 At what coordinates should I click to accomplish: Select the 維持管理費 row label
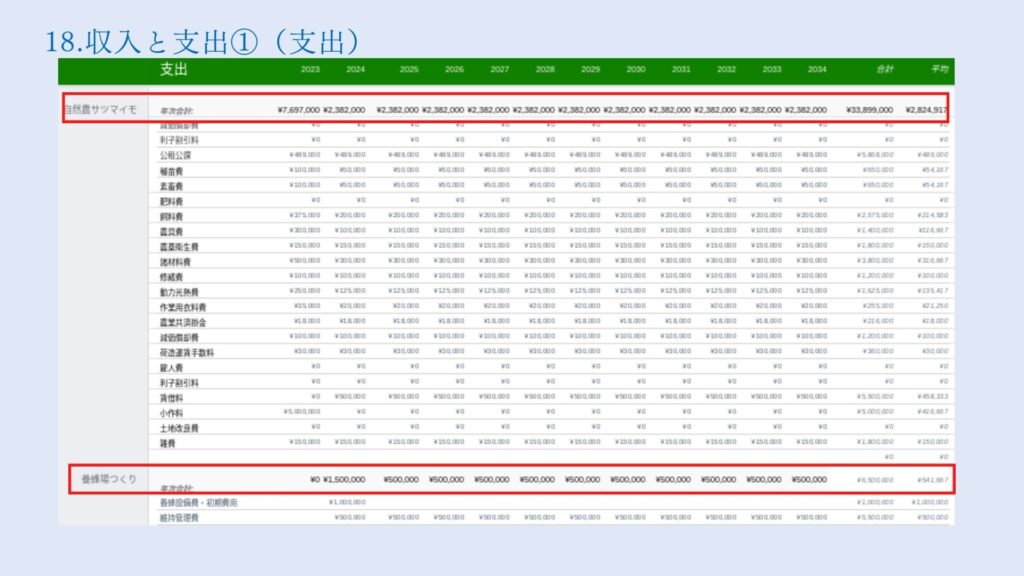coord(180,517)
